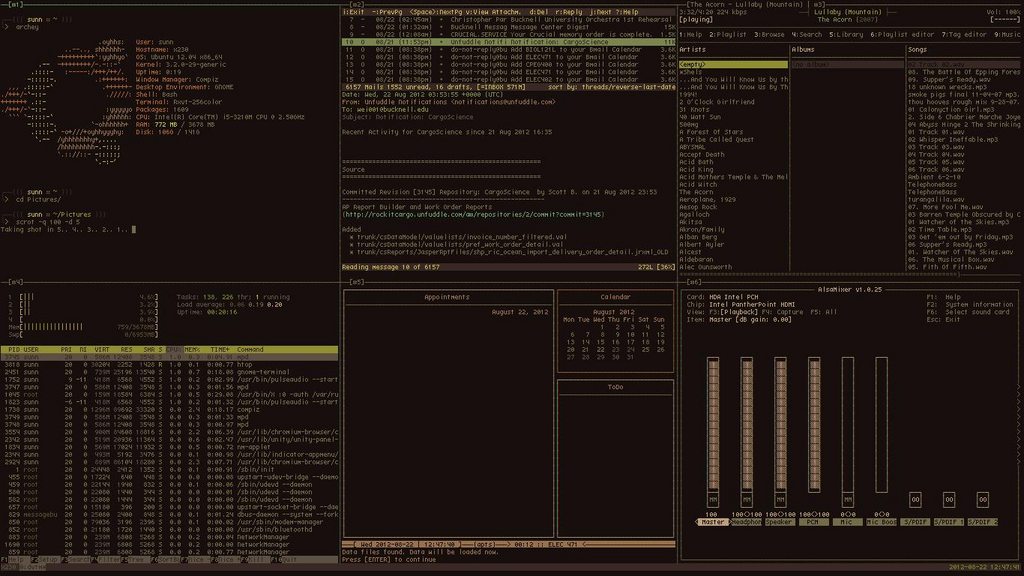The image size is (1024, 576).
Task: Select song "07. More Fool Me.wav"
Action: pyautogui.click(x=945, y=207)
